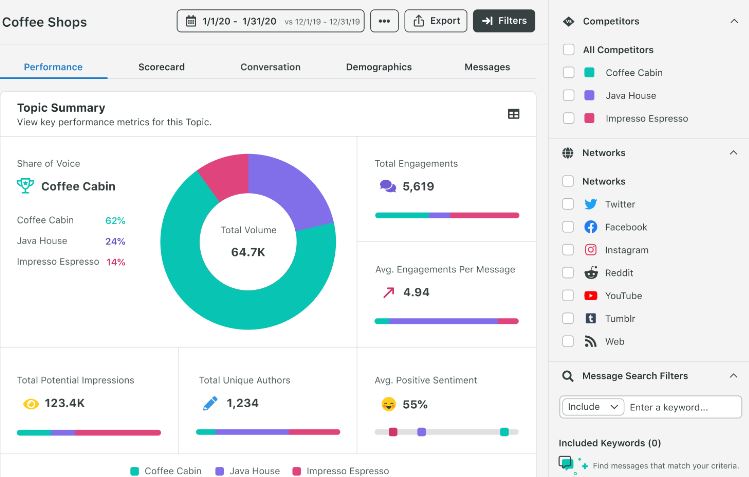
Task: Open the 1/1/20 - 1/31/20 date range picker
Action: tap(270, 21)
